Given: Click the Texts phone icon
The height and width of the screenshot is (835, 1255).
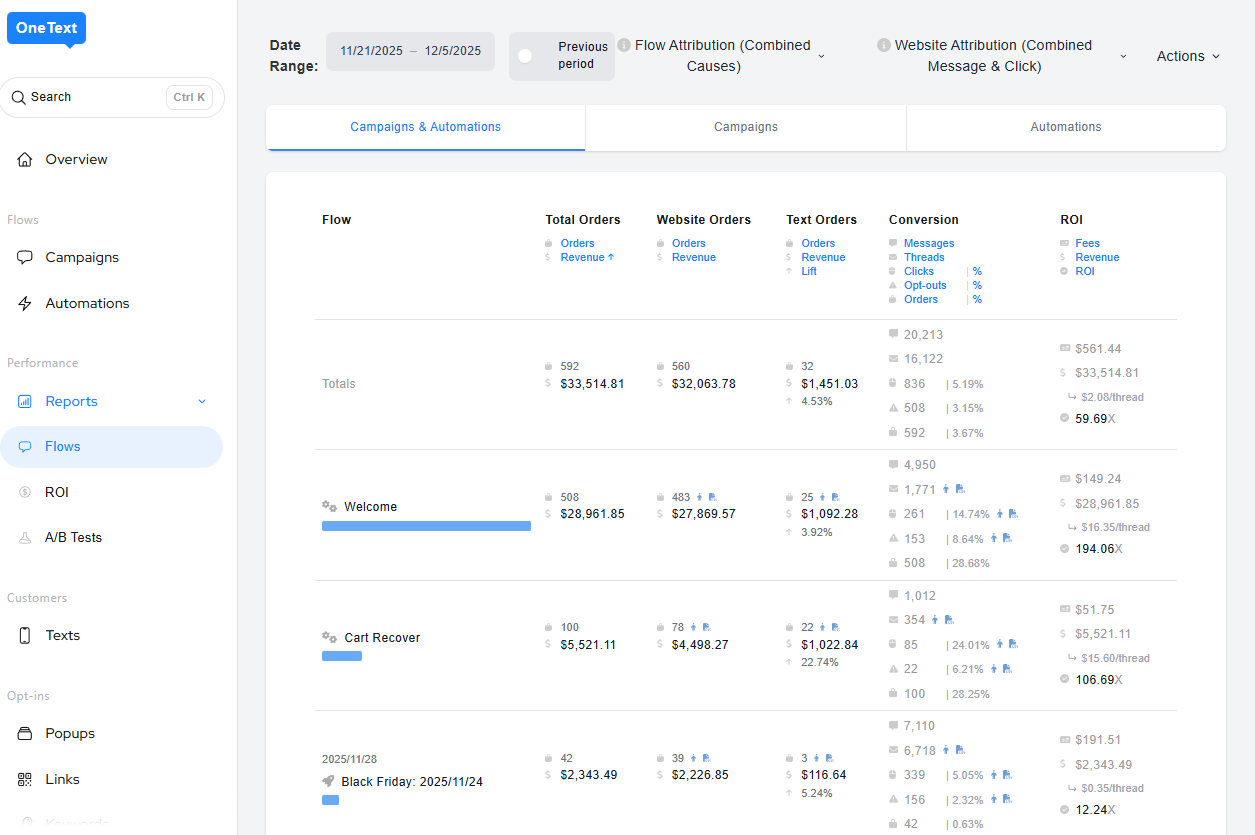Looking at the screenshot, I should pyautogui.click(x=25, y=636).
